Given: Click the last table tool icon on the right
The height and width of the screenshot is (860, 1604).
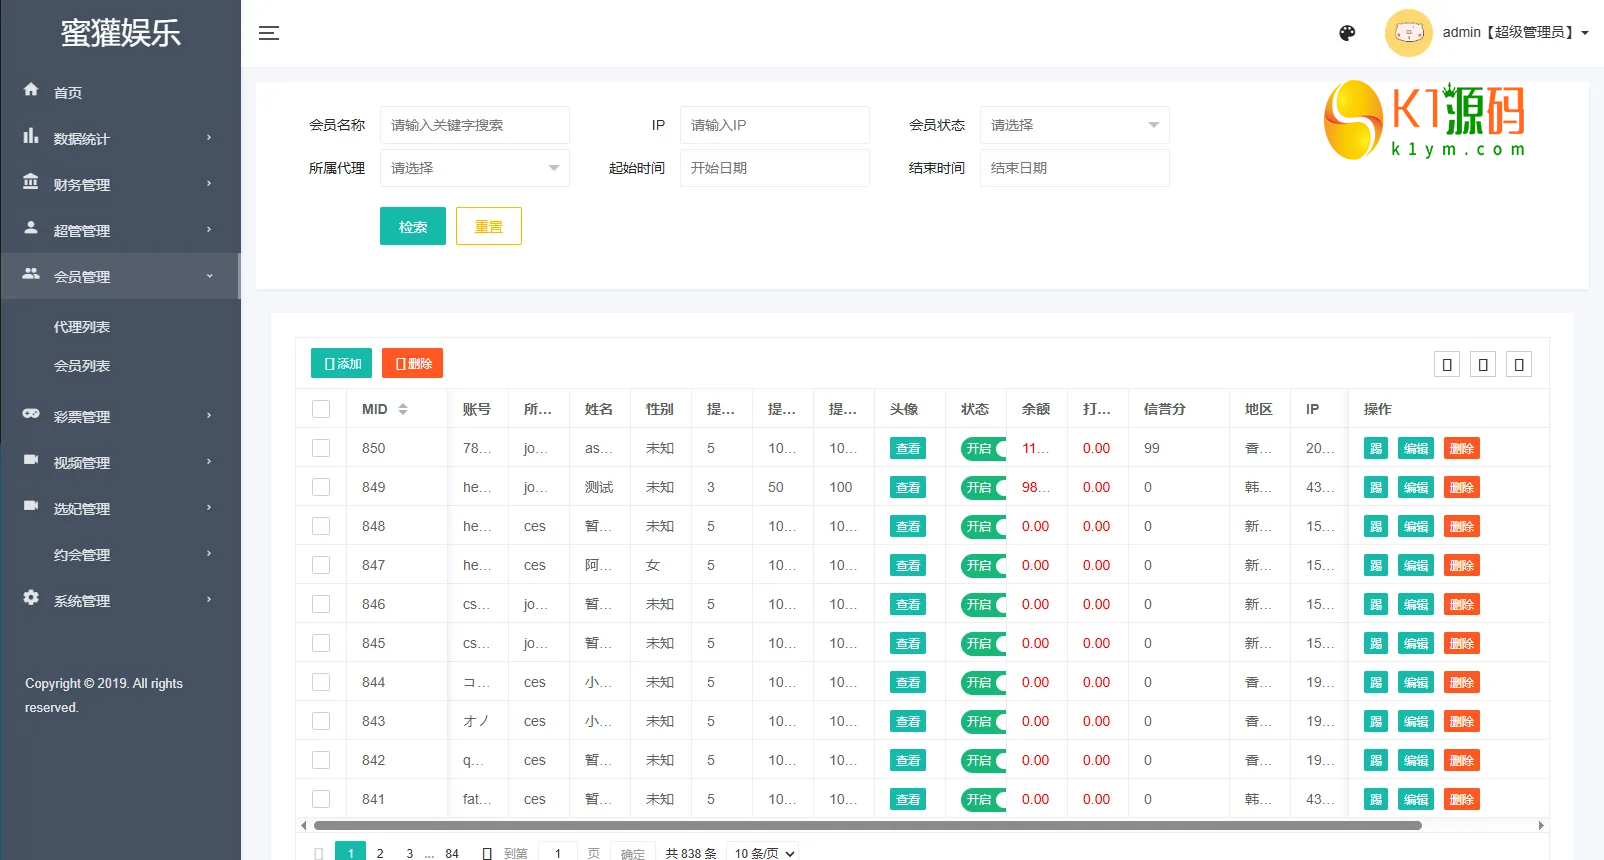Looking at the screenshot, I should [x=1519, y=365].
